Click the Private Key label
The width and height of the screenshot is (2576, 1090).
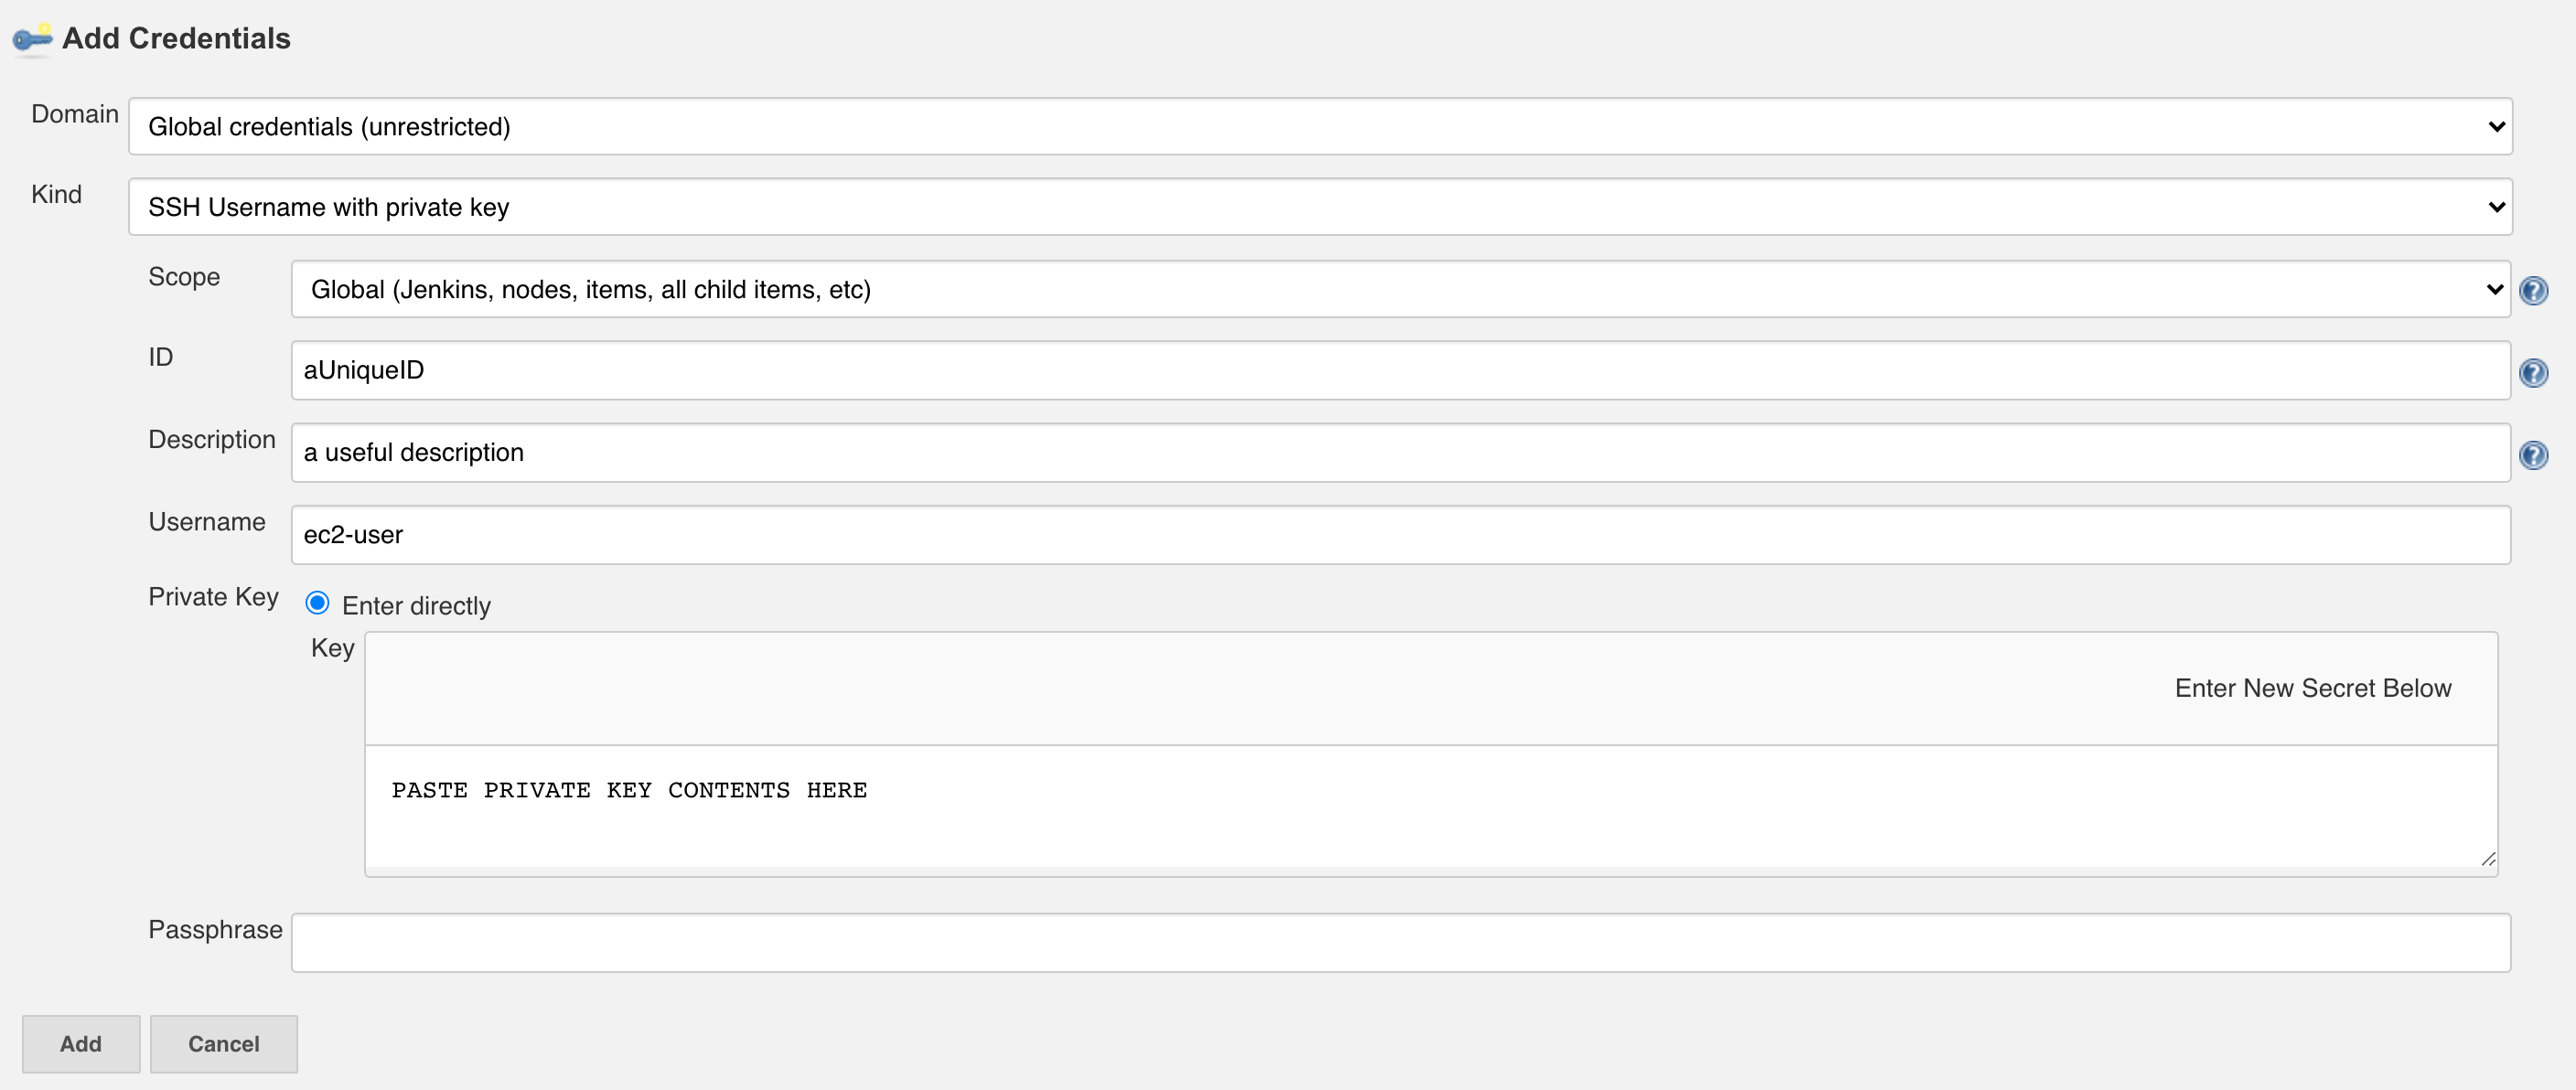pos(213,597)
